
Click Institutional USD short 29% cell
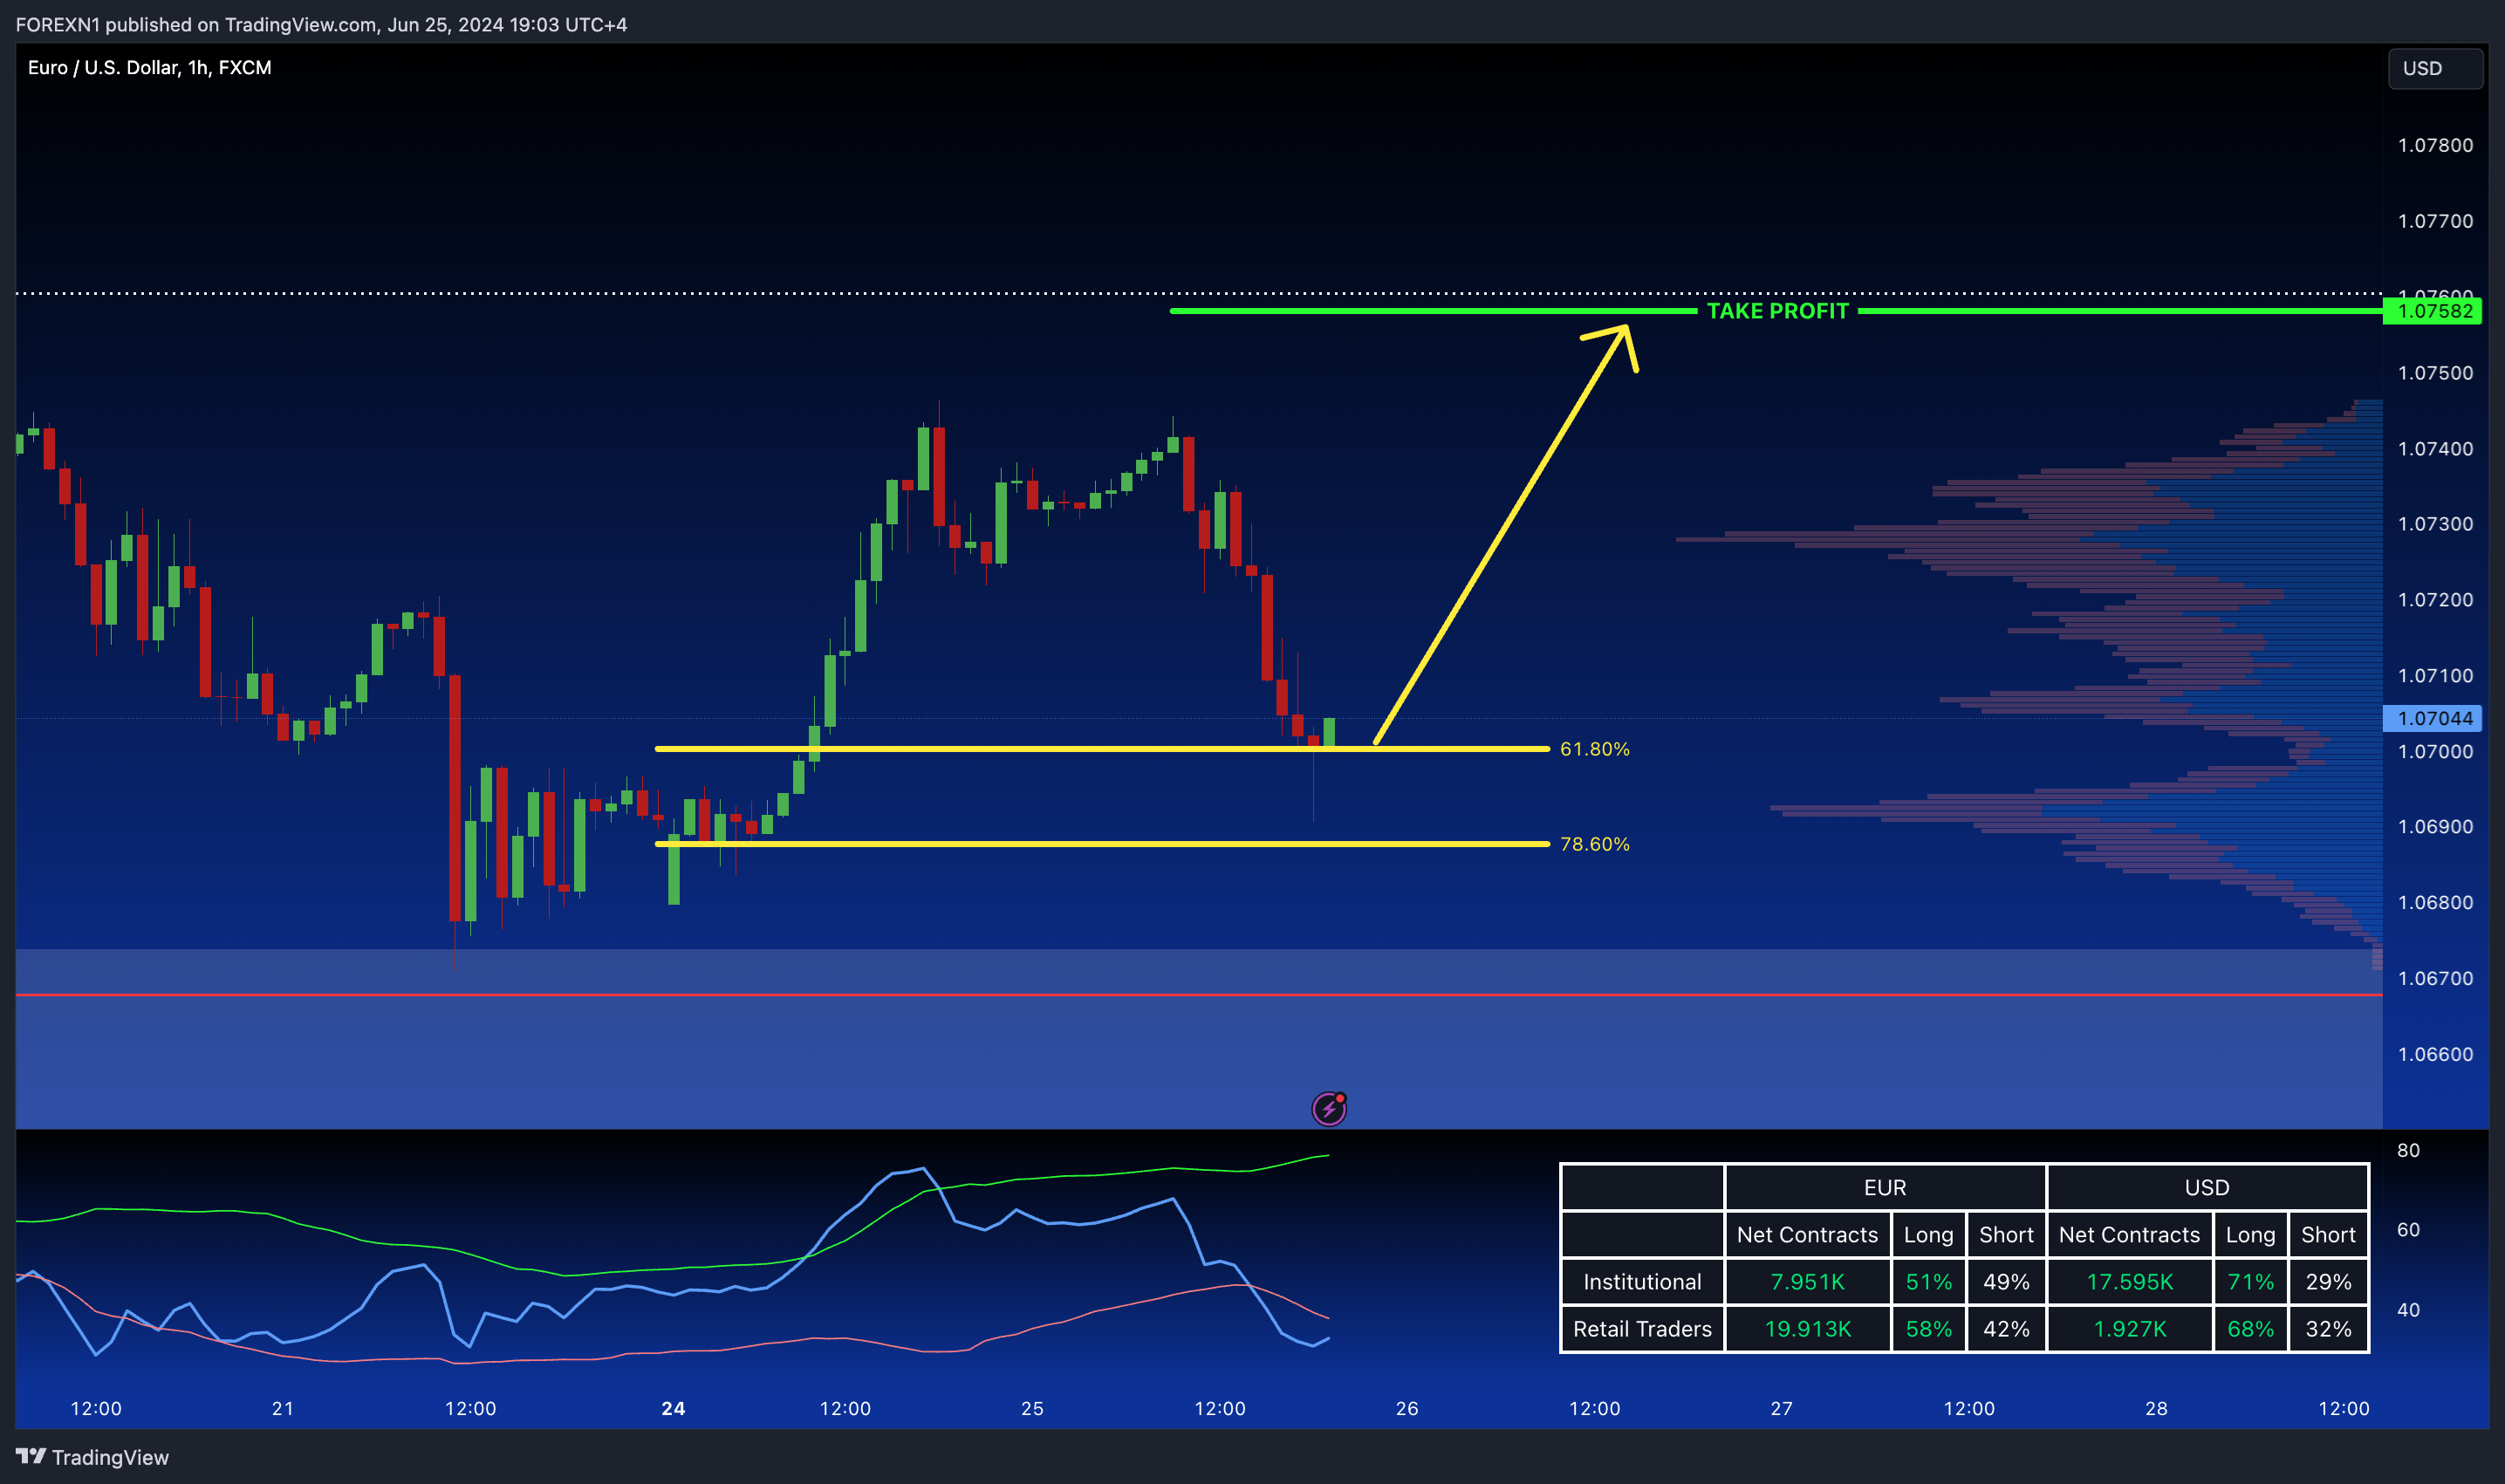(x=2328, y=1282)
